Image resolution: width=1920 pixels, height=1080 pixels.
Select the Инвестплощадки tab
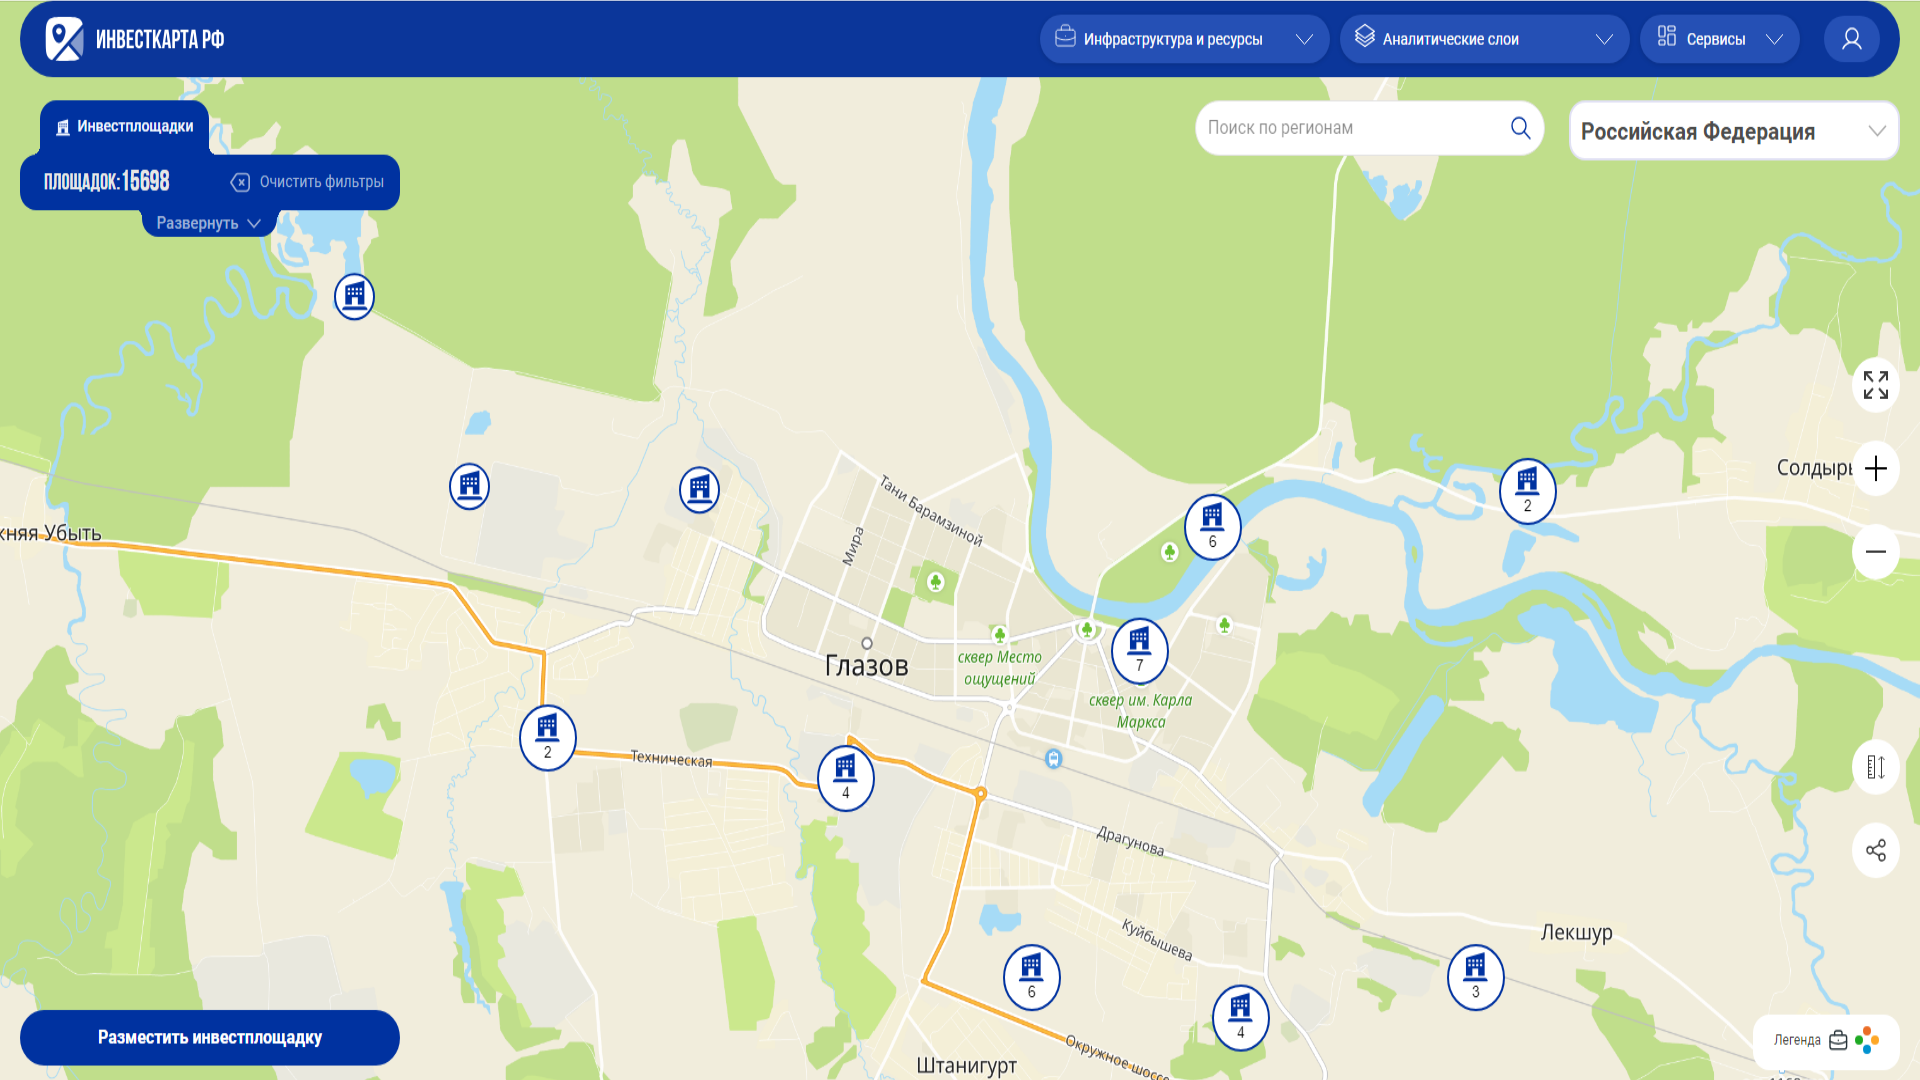tap(125, 126)
